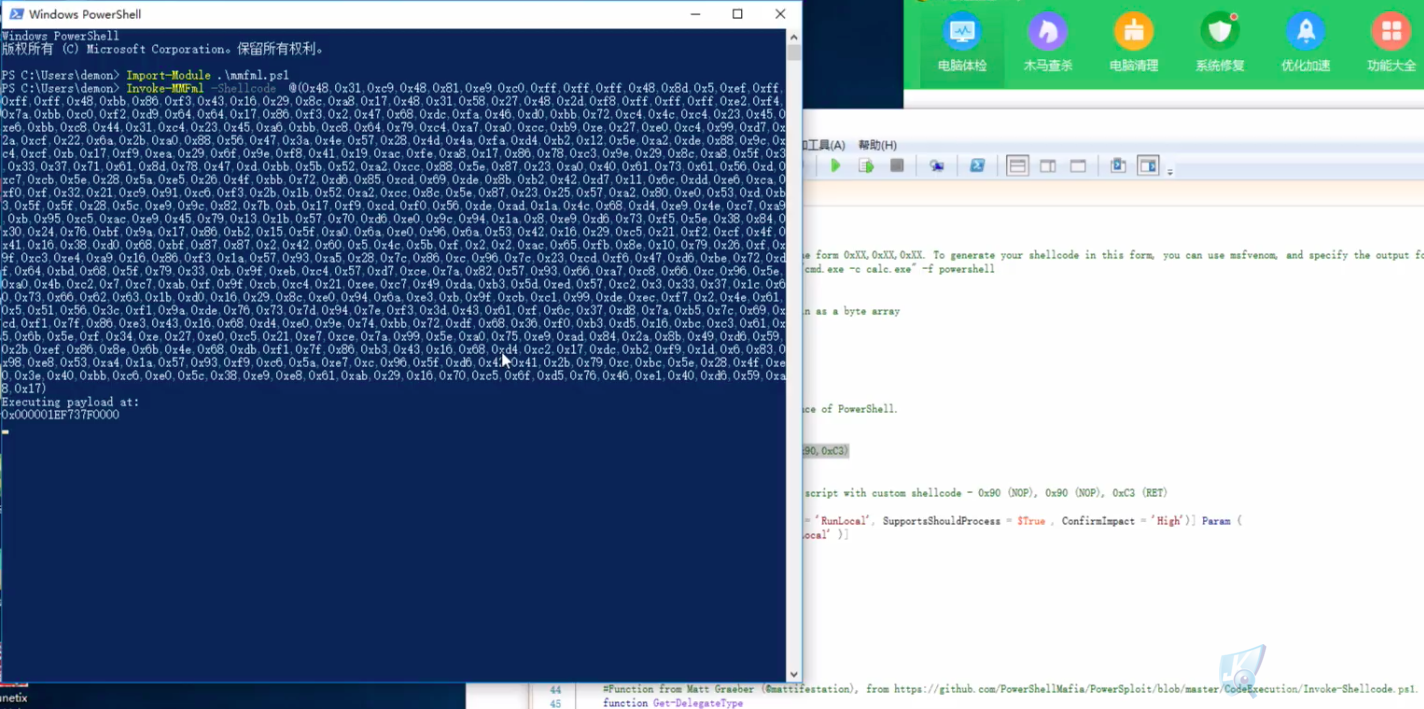Open 系统修复 shield icon
This screenshot has height=709, width=1424.
(1220, 44)
